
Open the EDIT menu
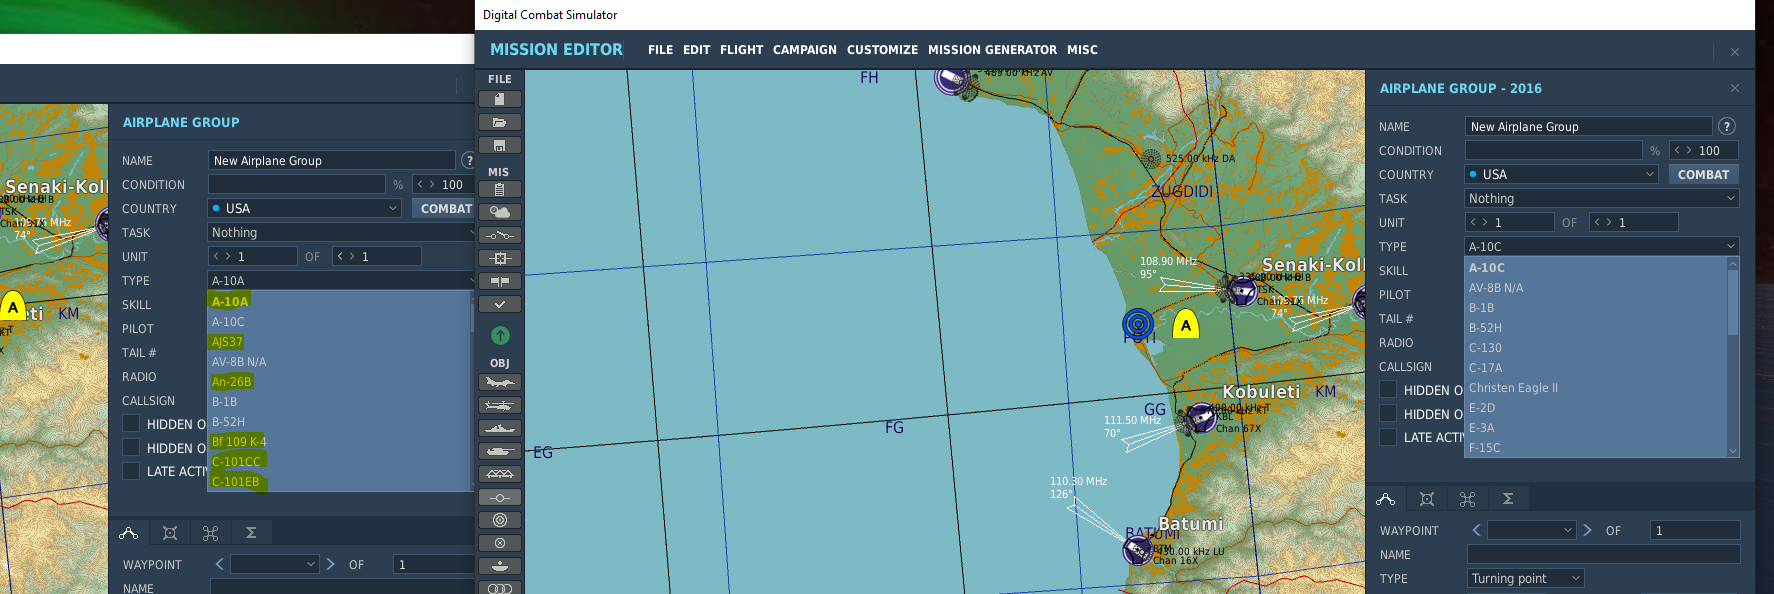[696, 49]
